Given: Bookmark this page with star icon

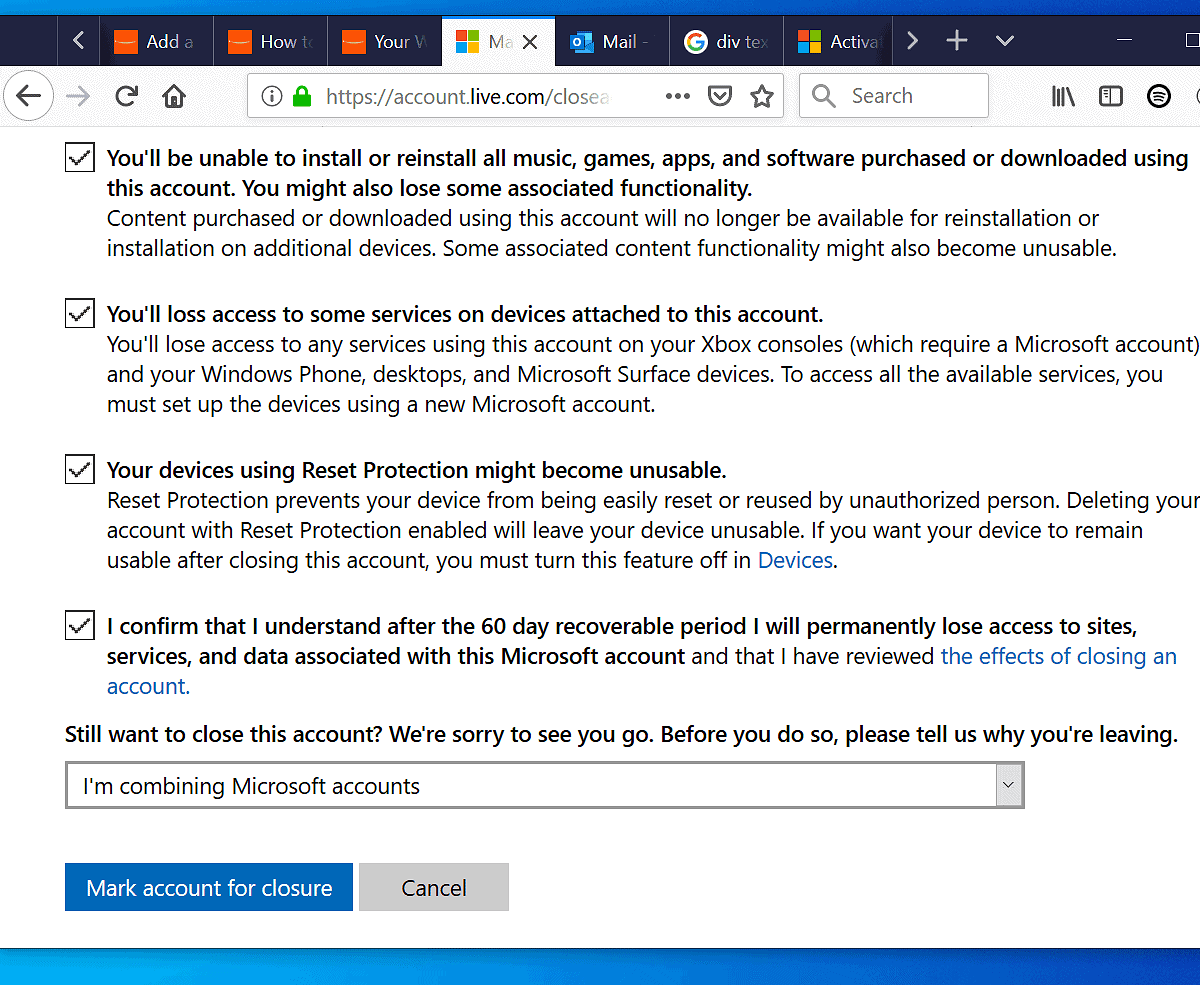Looking at the screenshot, I should point(762,96).
